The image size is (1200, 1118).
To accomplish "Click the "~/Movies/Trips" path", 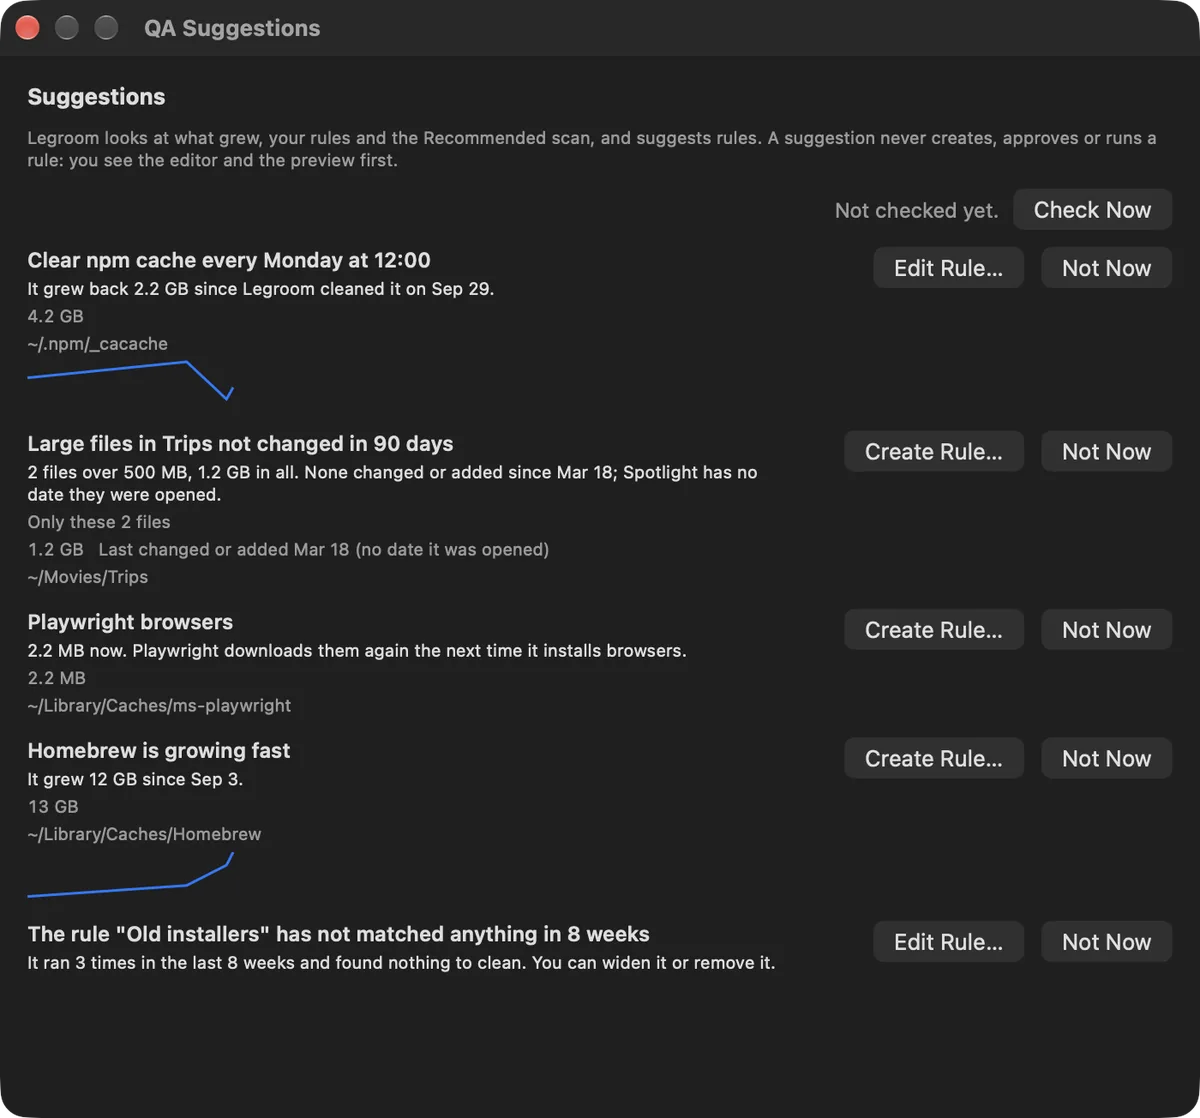I will 88,577.
